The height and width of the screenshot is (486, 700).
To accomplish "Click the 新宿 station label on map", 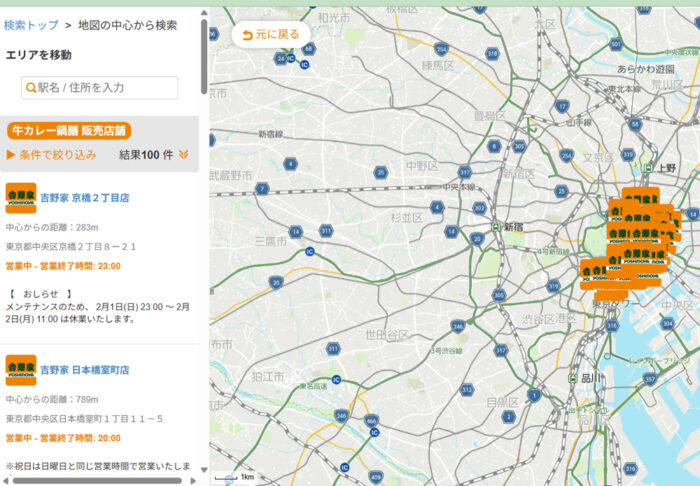I will click(514, 227).
